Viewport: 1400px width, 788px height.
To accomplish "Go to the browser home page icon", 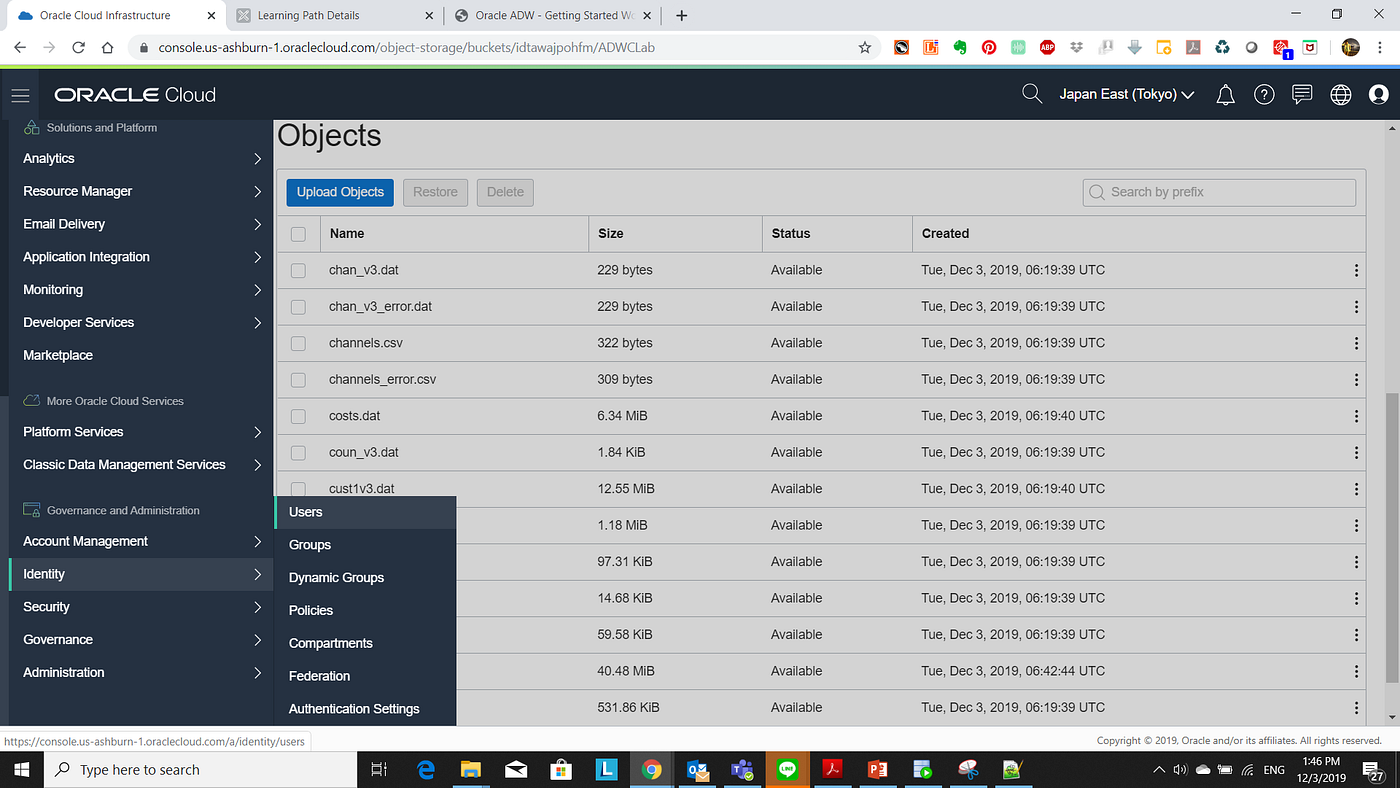I will [x=107, y=47].
